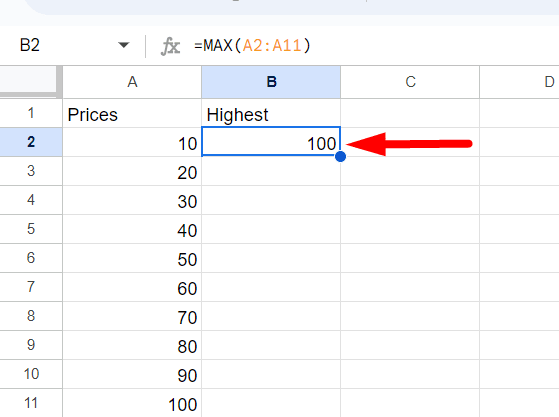Select column B header
The image size is (559, 417).
point(271,82)
